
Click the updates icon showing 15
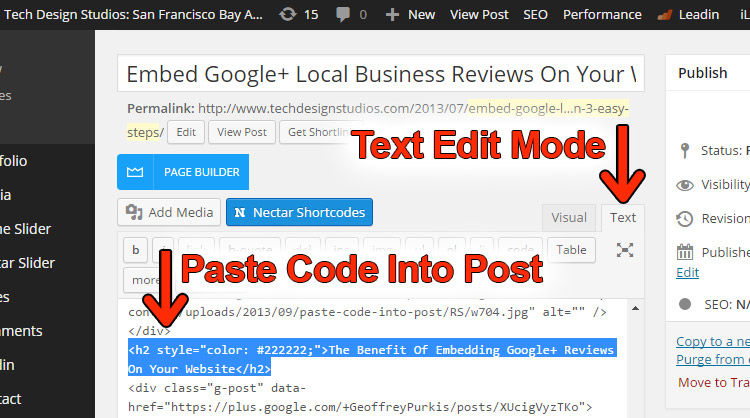click(x=287, y=14)
